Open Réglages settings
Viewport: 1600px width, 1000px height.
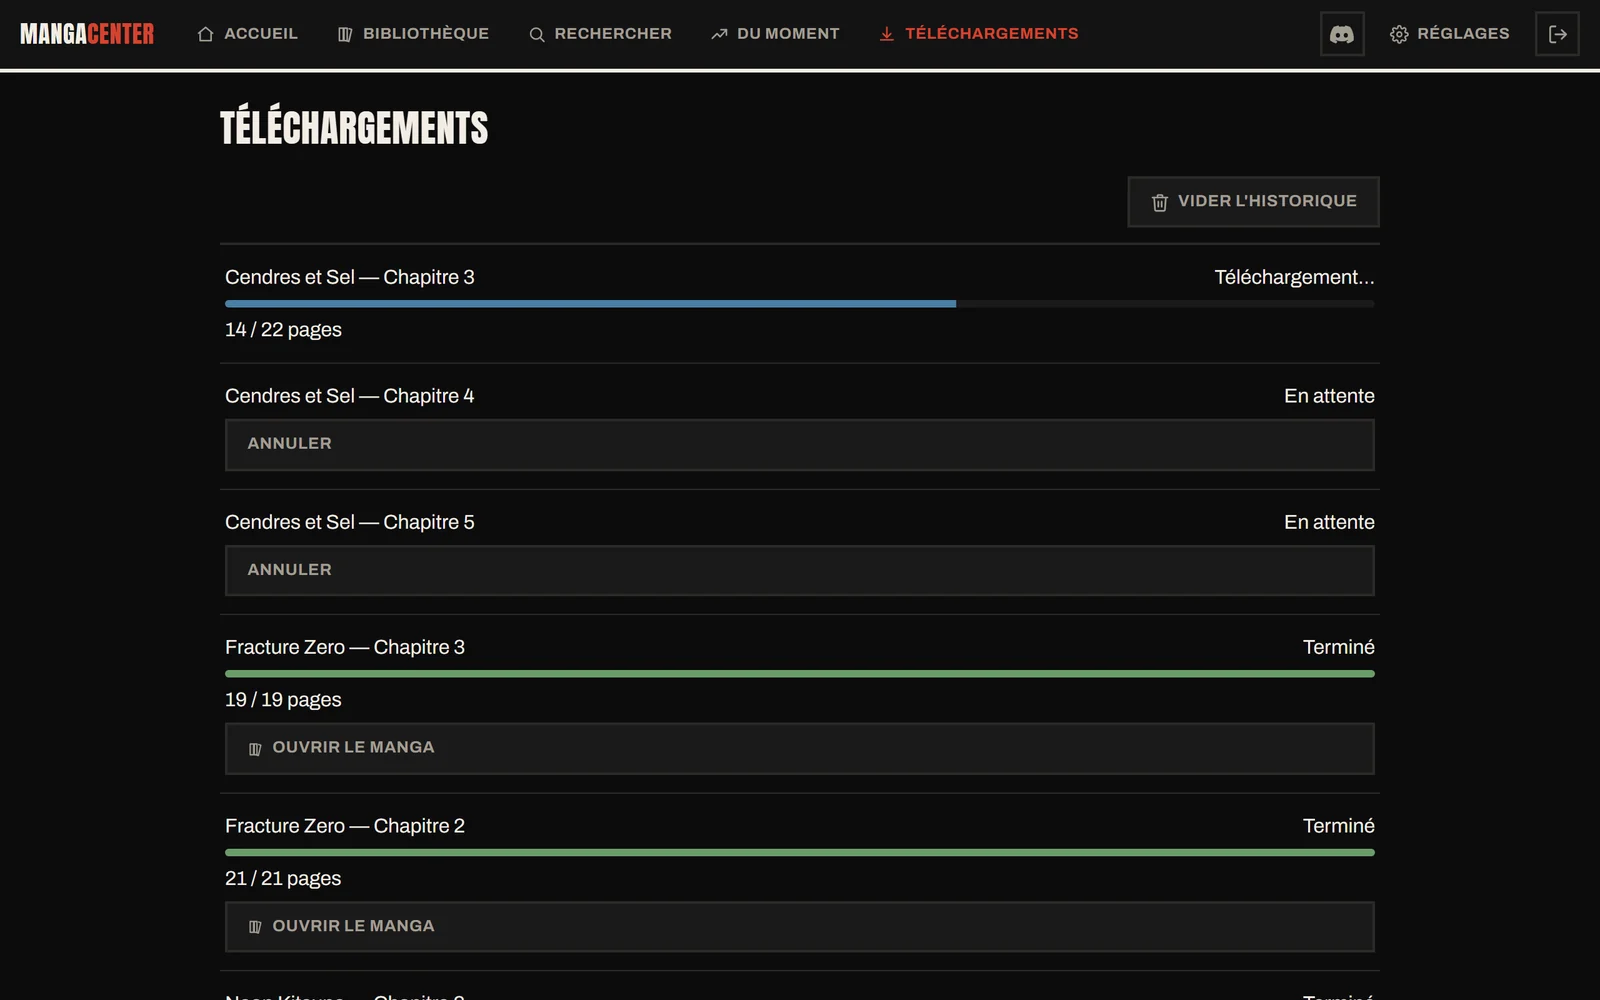point(1450,34)
